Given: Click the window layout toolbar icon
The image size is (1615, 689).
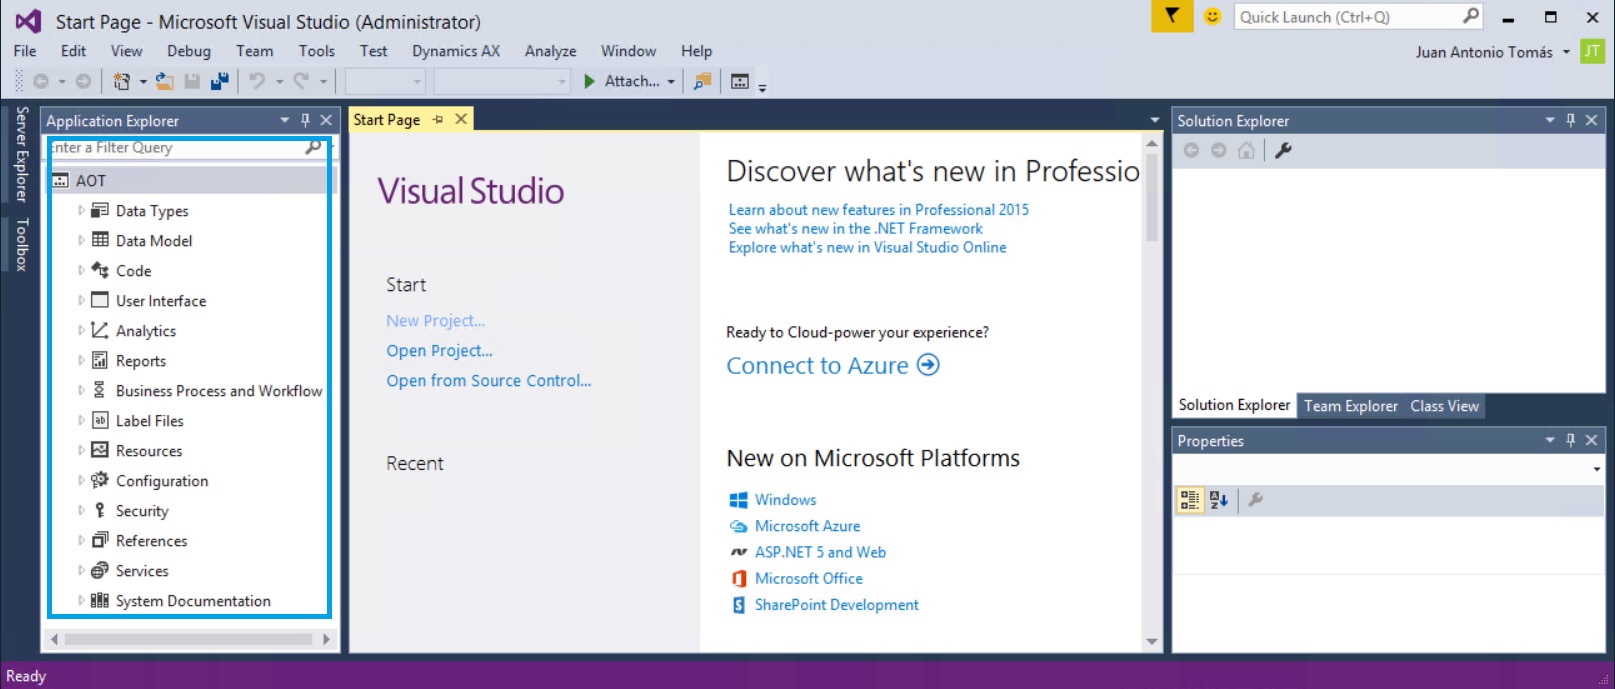Looking at the screenshot, I should 740,81.
